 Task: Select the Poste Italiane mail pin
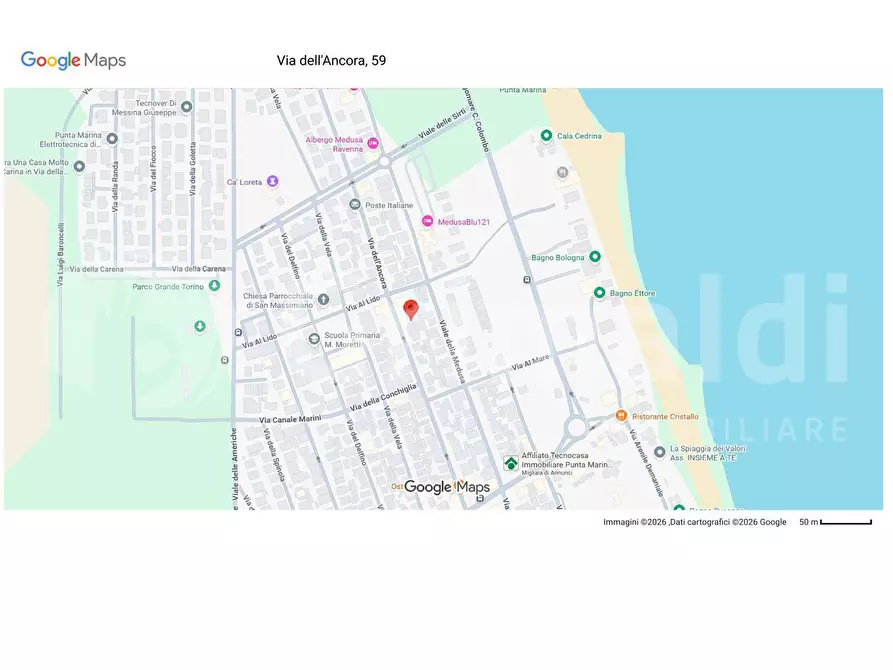tap(354, 205)
